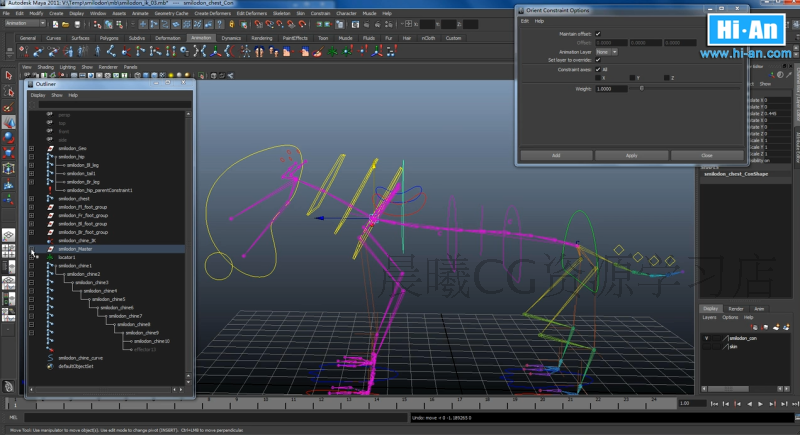Open the viewport Shading menu

pyautogui.click(x=45, y=67)
